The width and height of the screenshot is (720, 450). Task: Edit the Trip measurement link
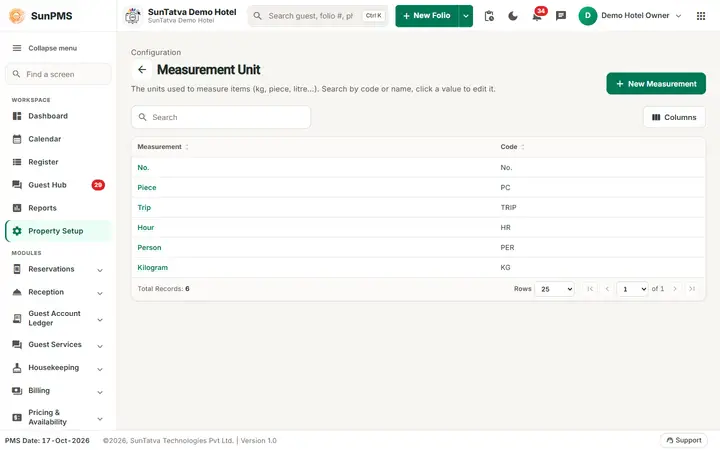tap(144, 208)
